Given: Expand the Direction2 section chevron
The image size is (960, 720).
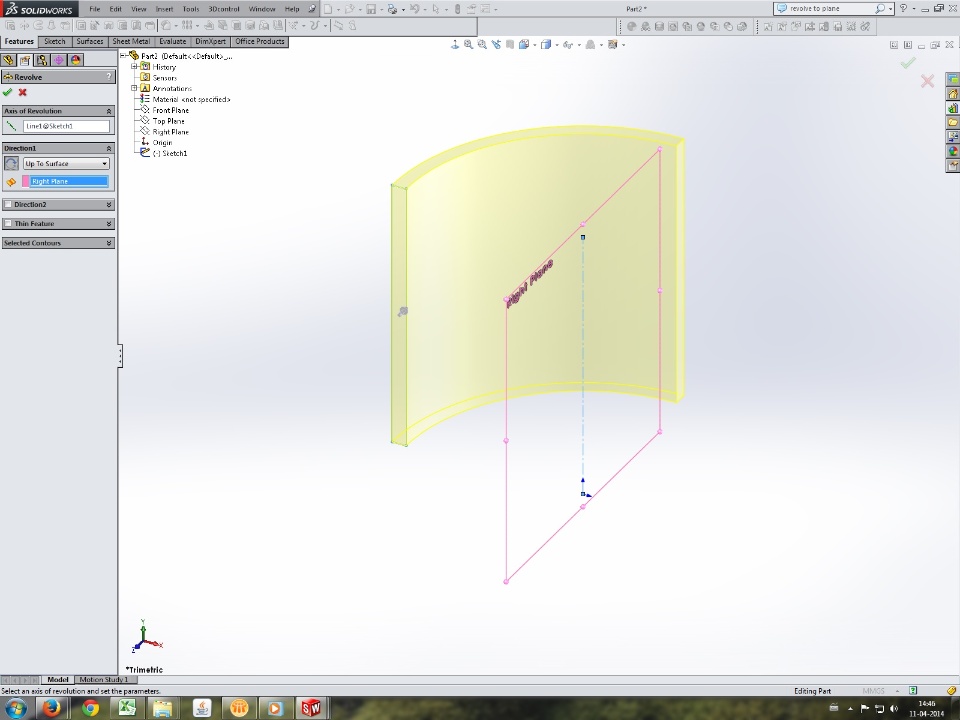Looking at the screenshot, I should (109, 204).
